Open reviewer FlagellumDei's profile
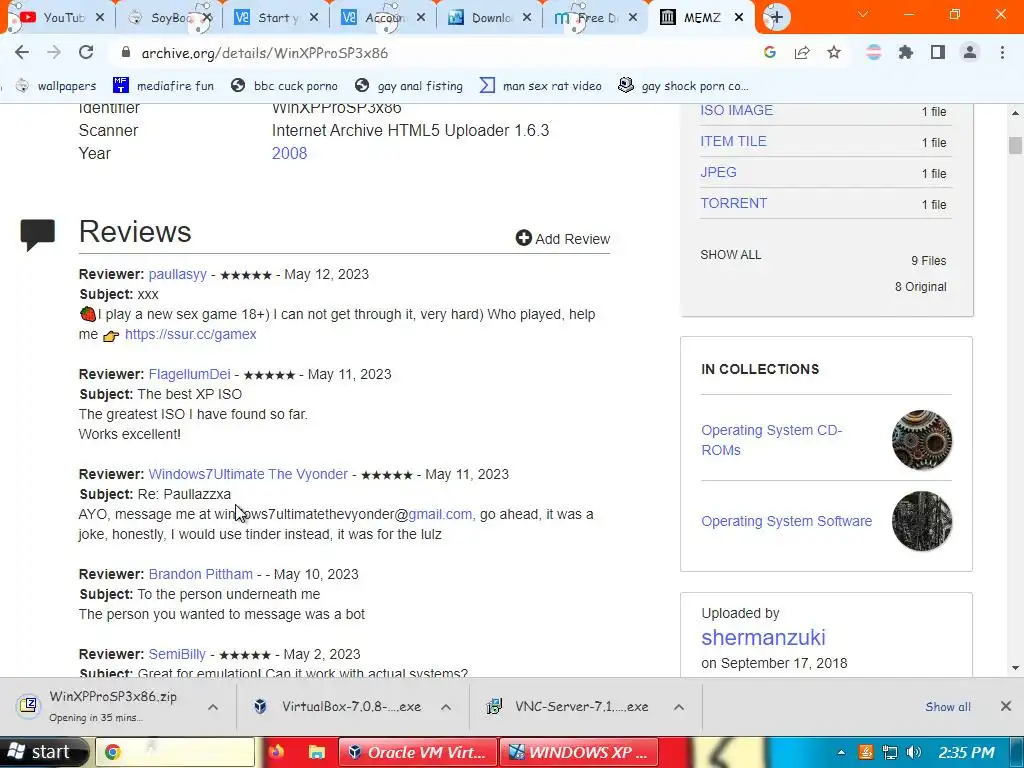1024x768 pixels. [x=189, y=374]
